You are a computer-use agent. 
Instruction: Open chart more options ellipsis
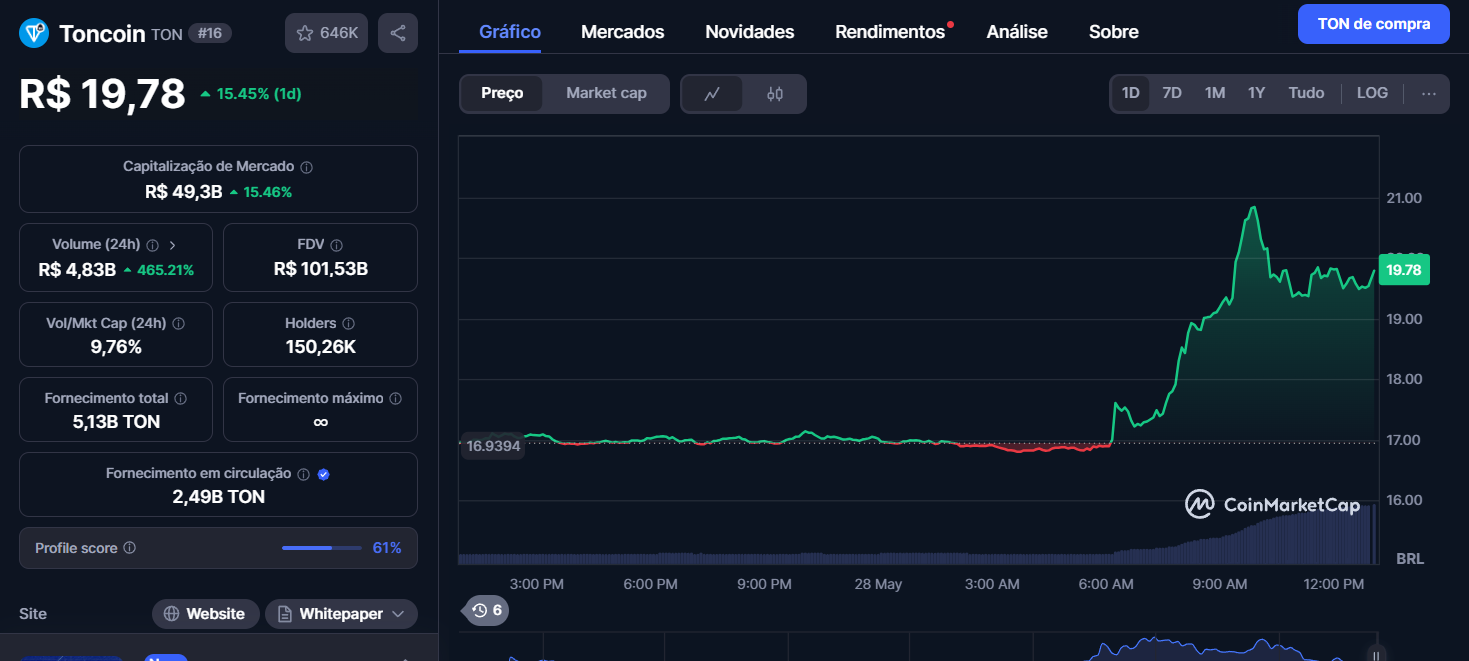pos(1429,93)
